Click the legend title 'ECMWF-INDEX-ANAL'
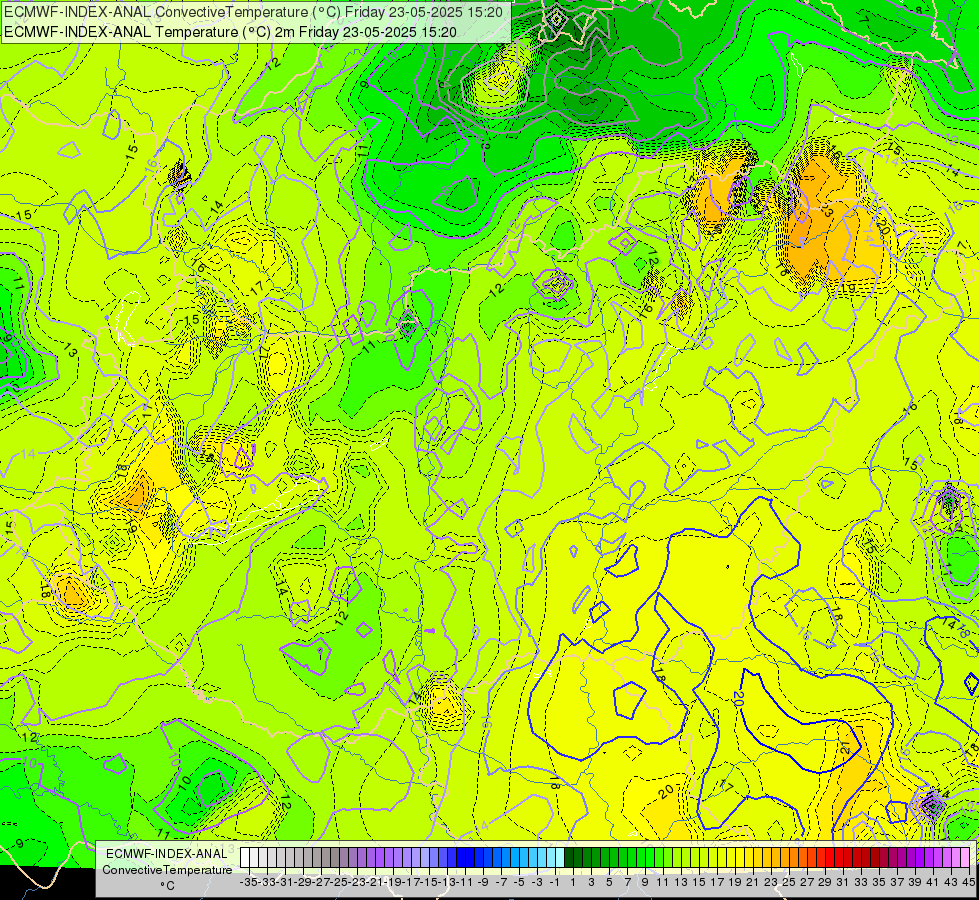979x900 pixels. 167,854
